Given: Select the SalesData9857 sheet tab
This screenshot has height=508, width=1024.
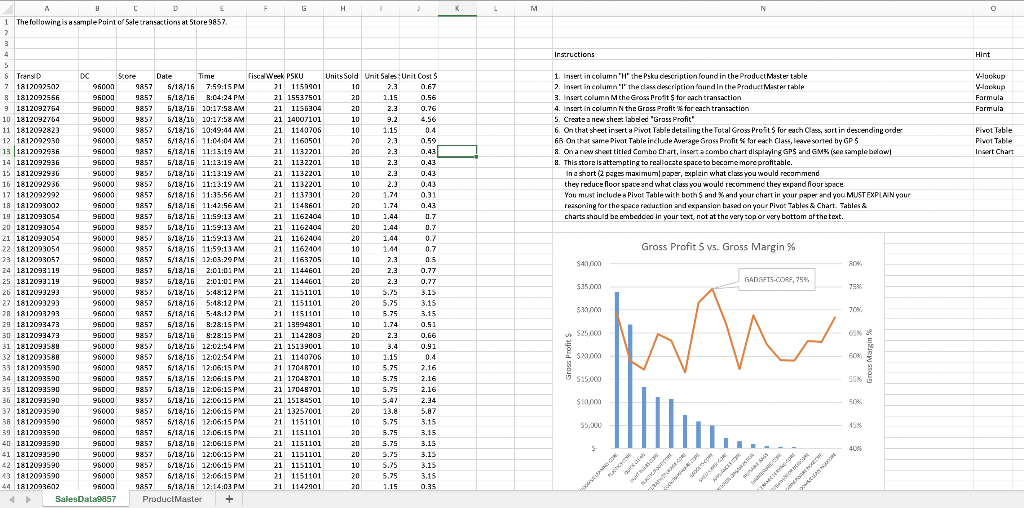Looking at the screenshot, I should (86, 499).
